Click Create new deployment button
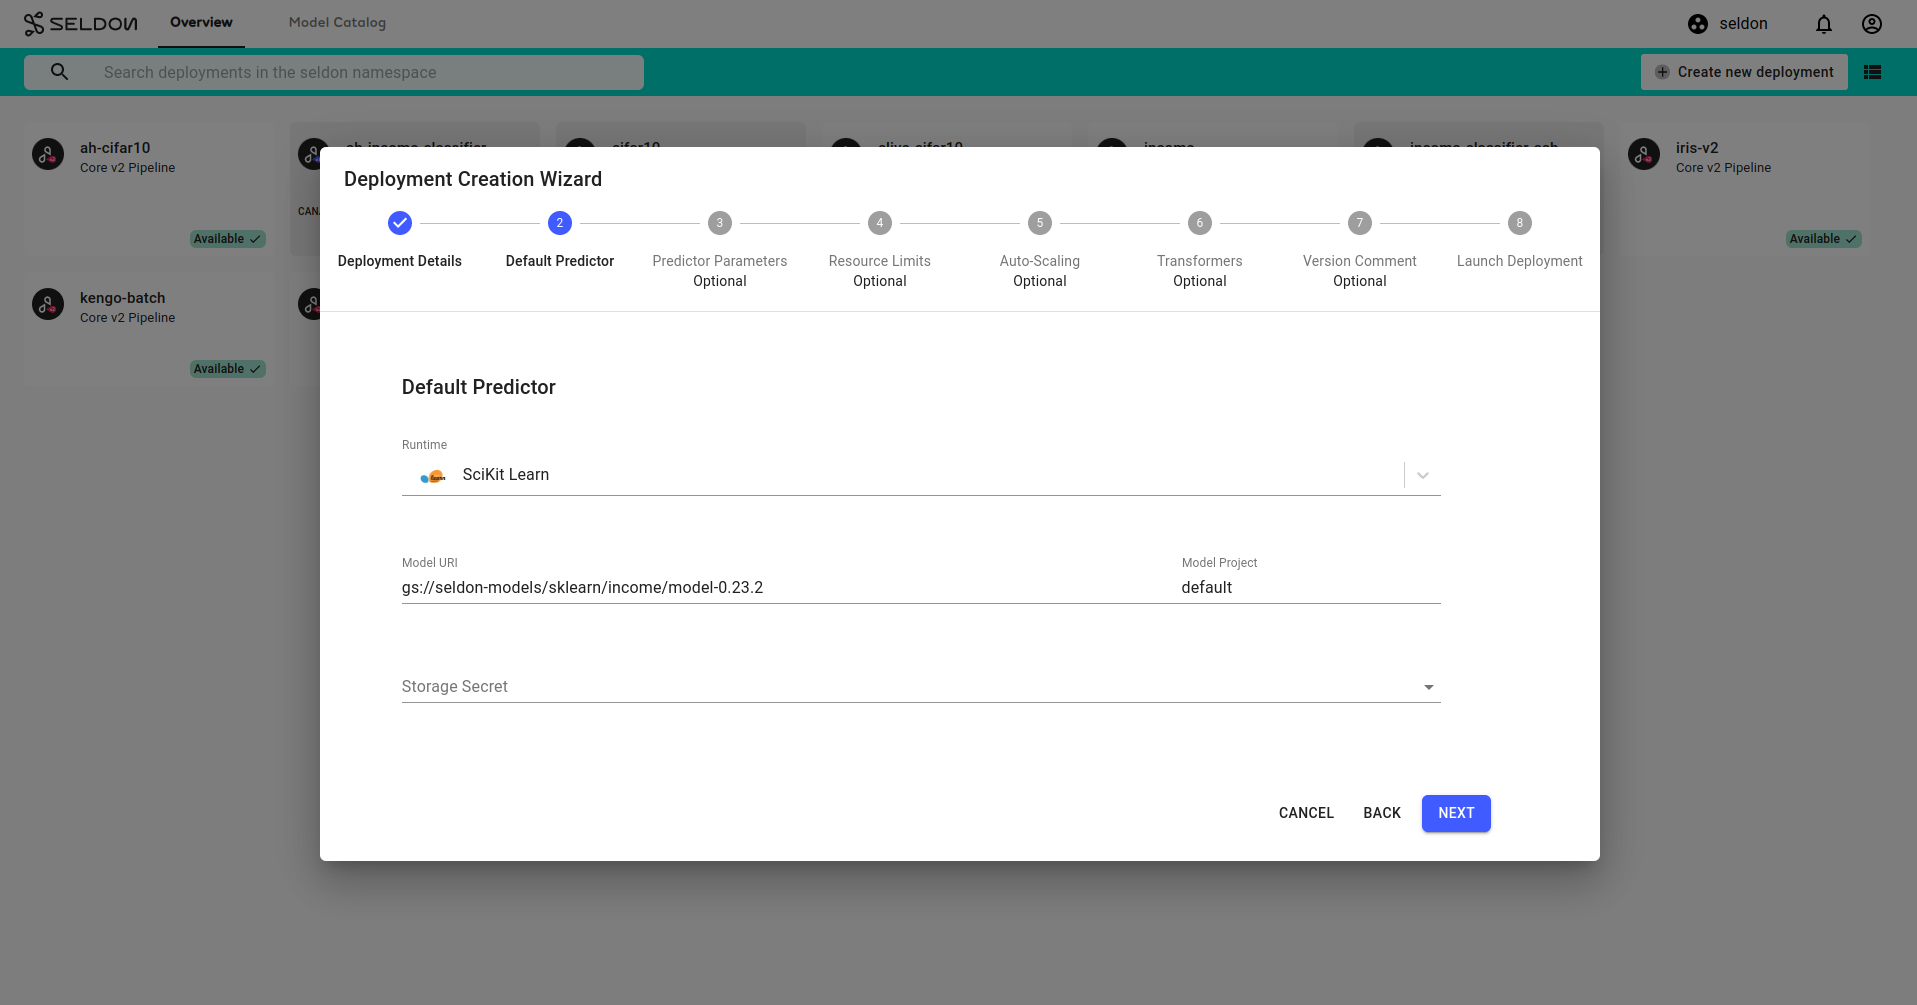 coord(1744,72)
